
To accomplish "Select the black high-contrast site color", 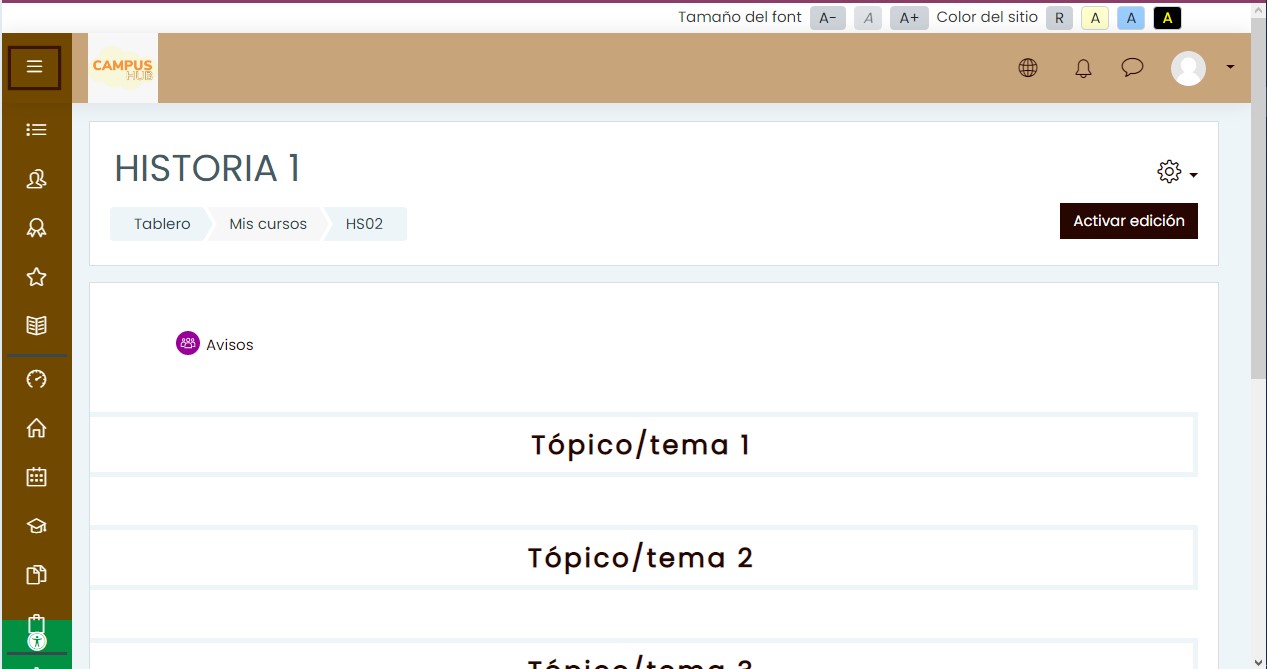I will tap(1167, 18).
